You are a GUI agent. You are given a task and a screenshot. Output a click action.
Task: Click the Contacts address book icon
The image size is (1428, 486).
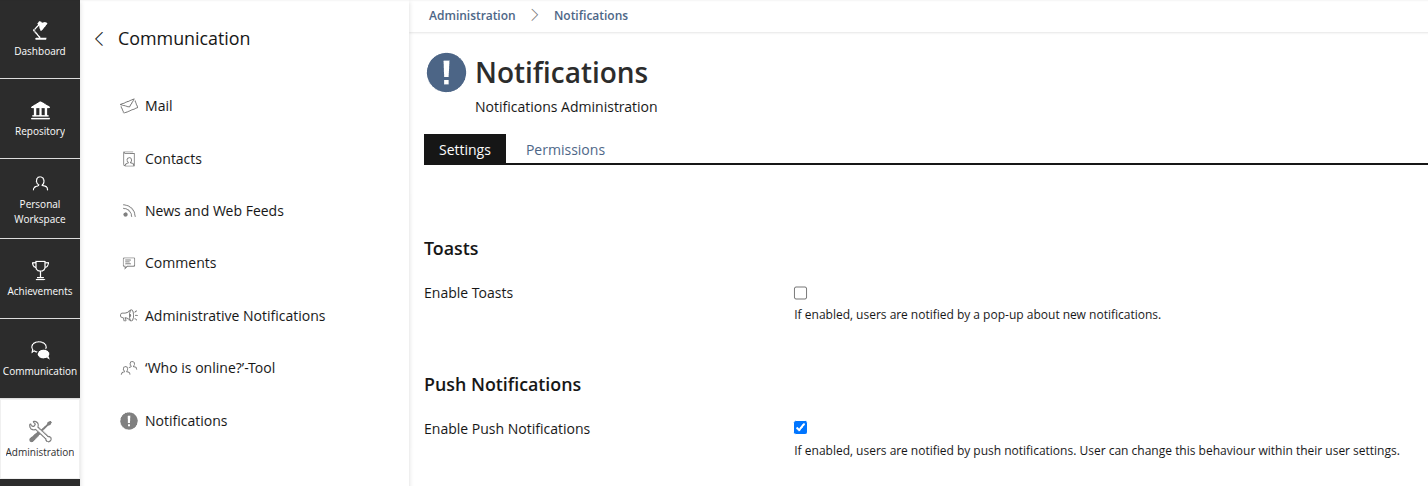point(128,159)
